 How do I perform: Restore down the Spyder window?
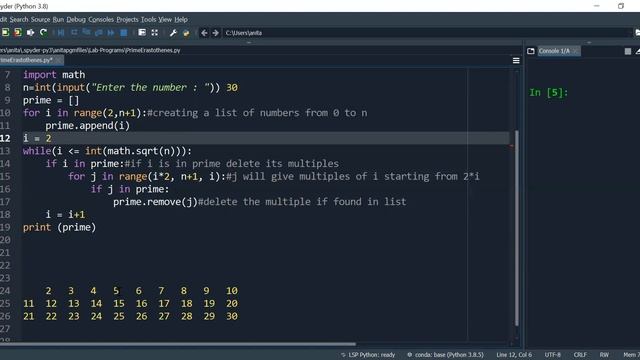pyautogui.click(x=621, y=6)
